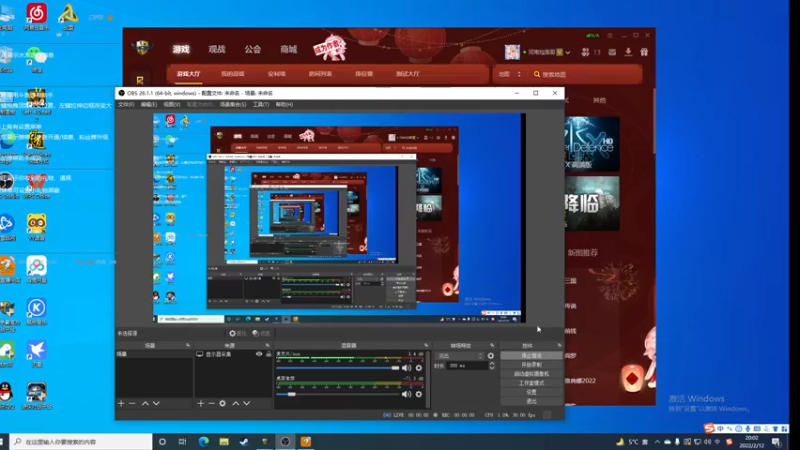Remove the selected scene with the minus icon
The height and width of the screenshot is (450, 800).
click(x=132, y=403)
